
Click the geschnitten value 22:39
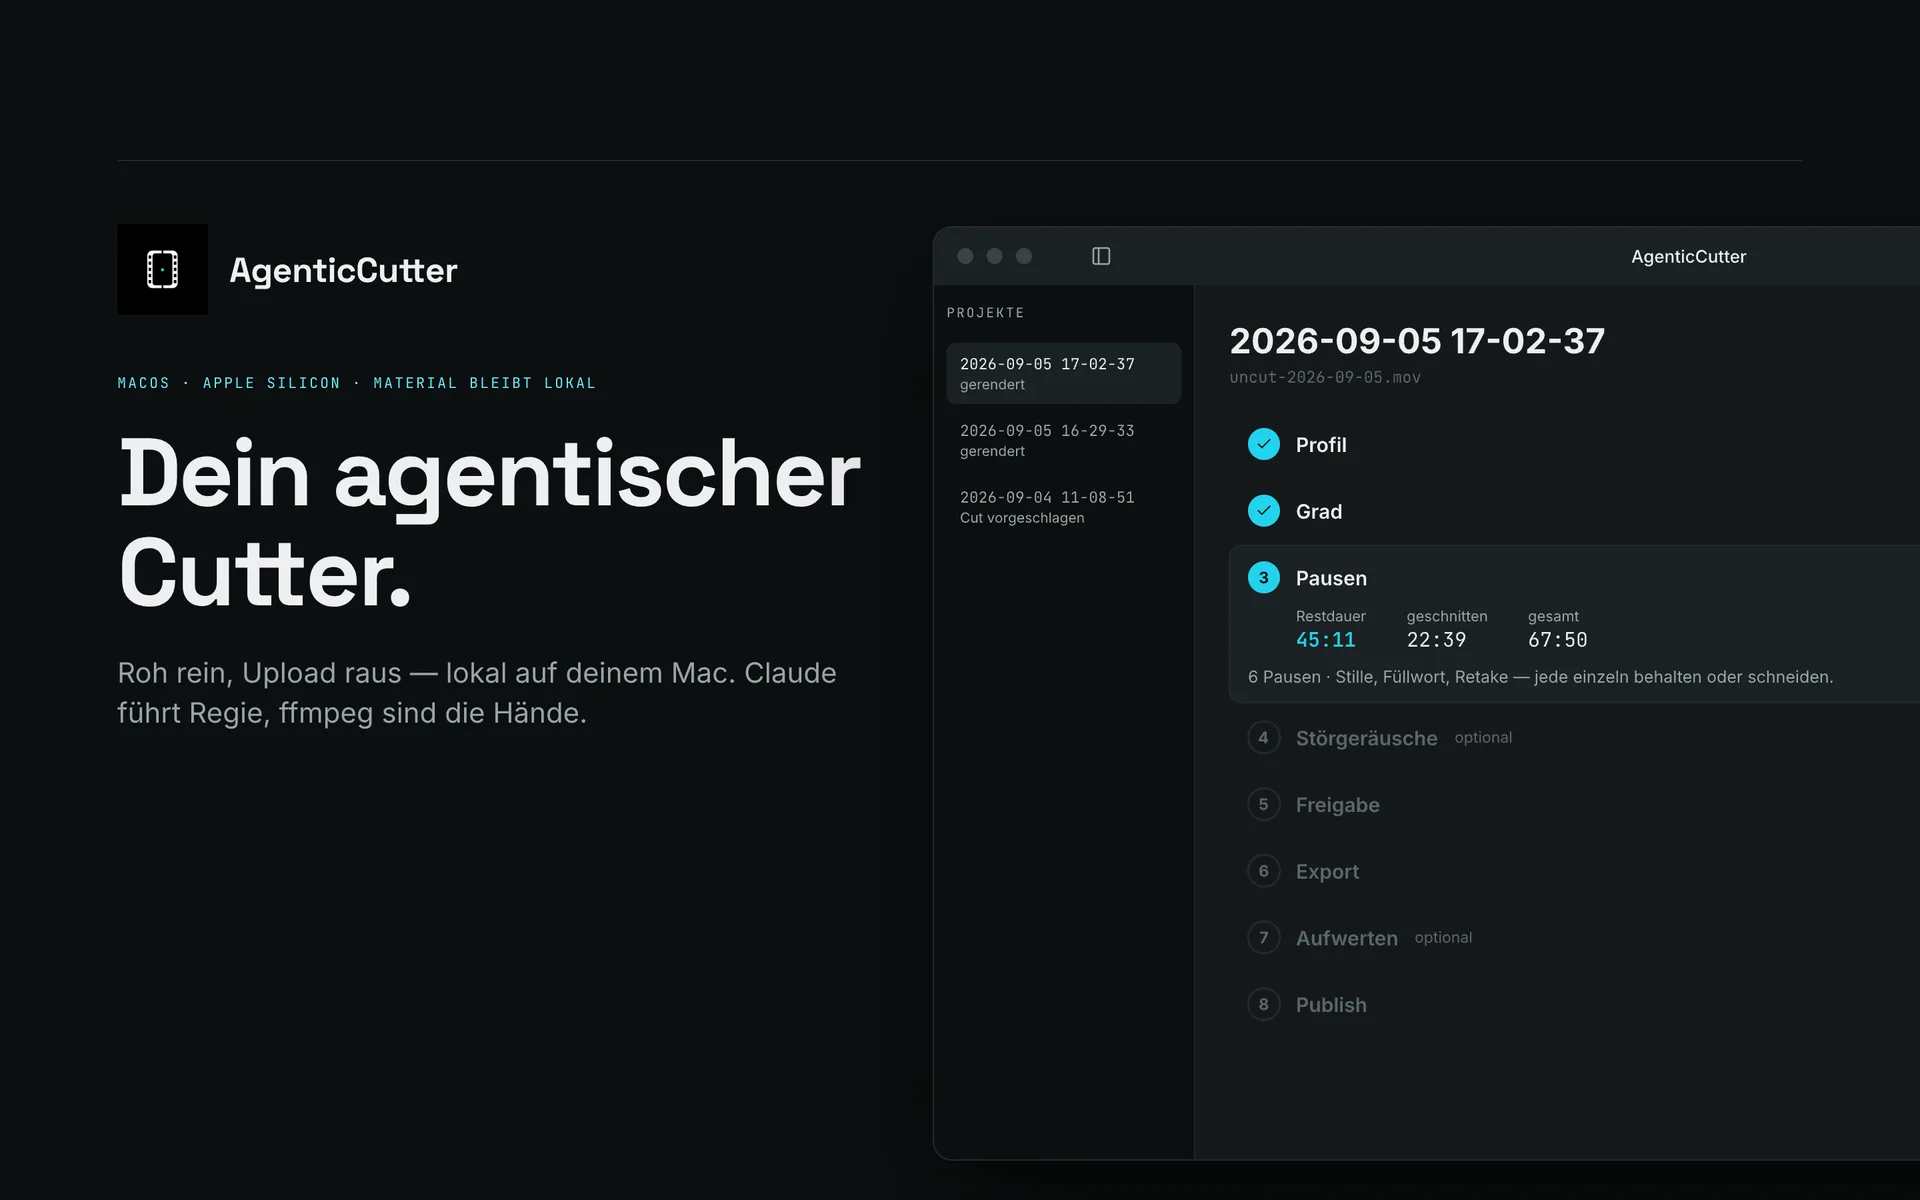(1436, 640)
